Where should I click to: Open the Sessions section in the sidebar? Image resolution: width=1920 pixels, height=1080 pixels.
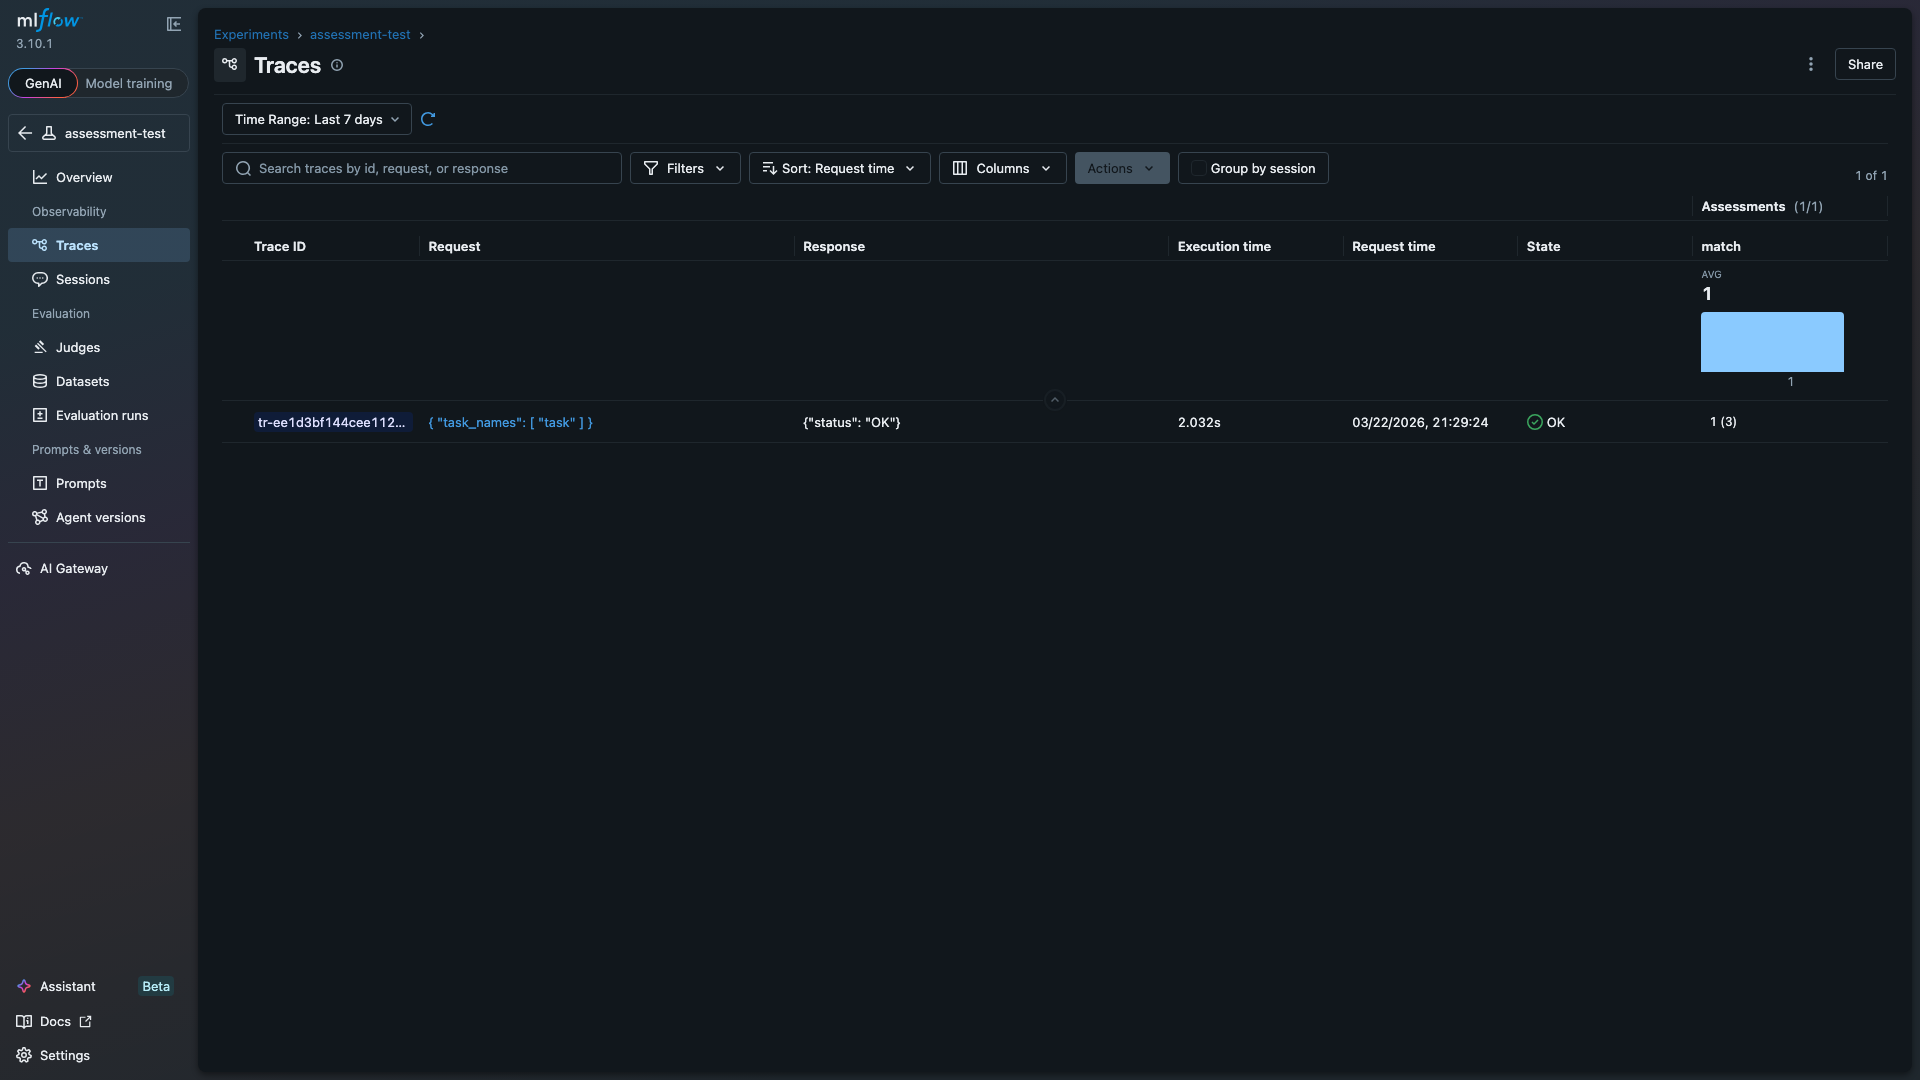click(x=82, y=279)
